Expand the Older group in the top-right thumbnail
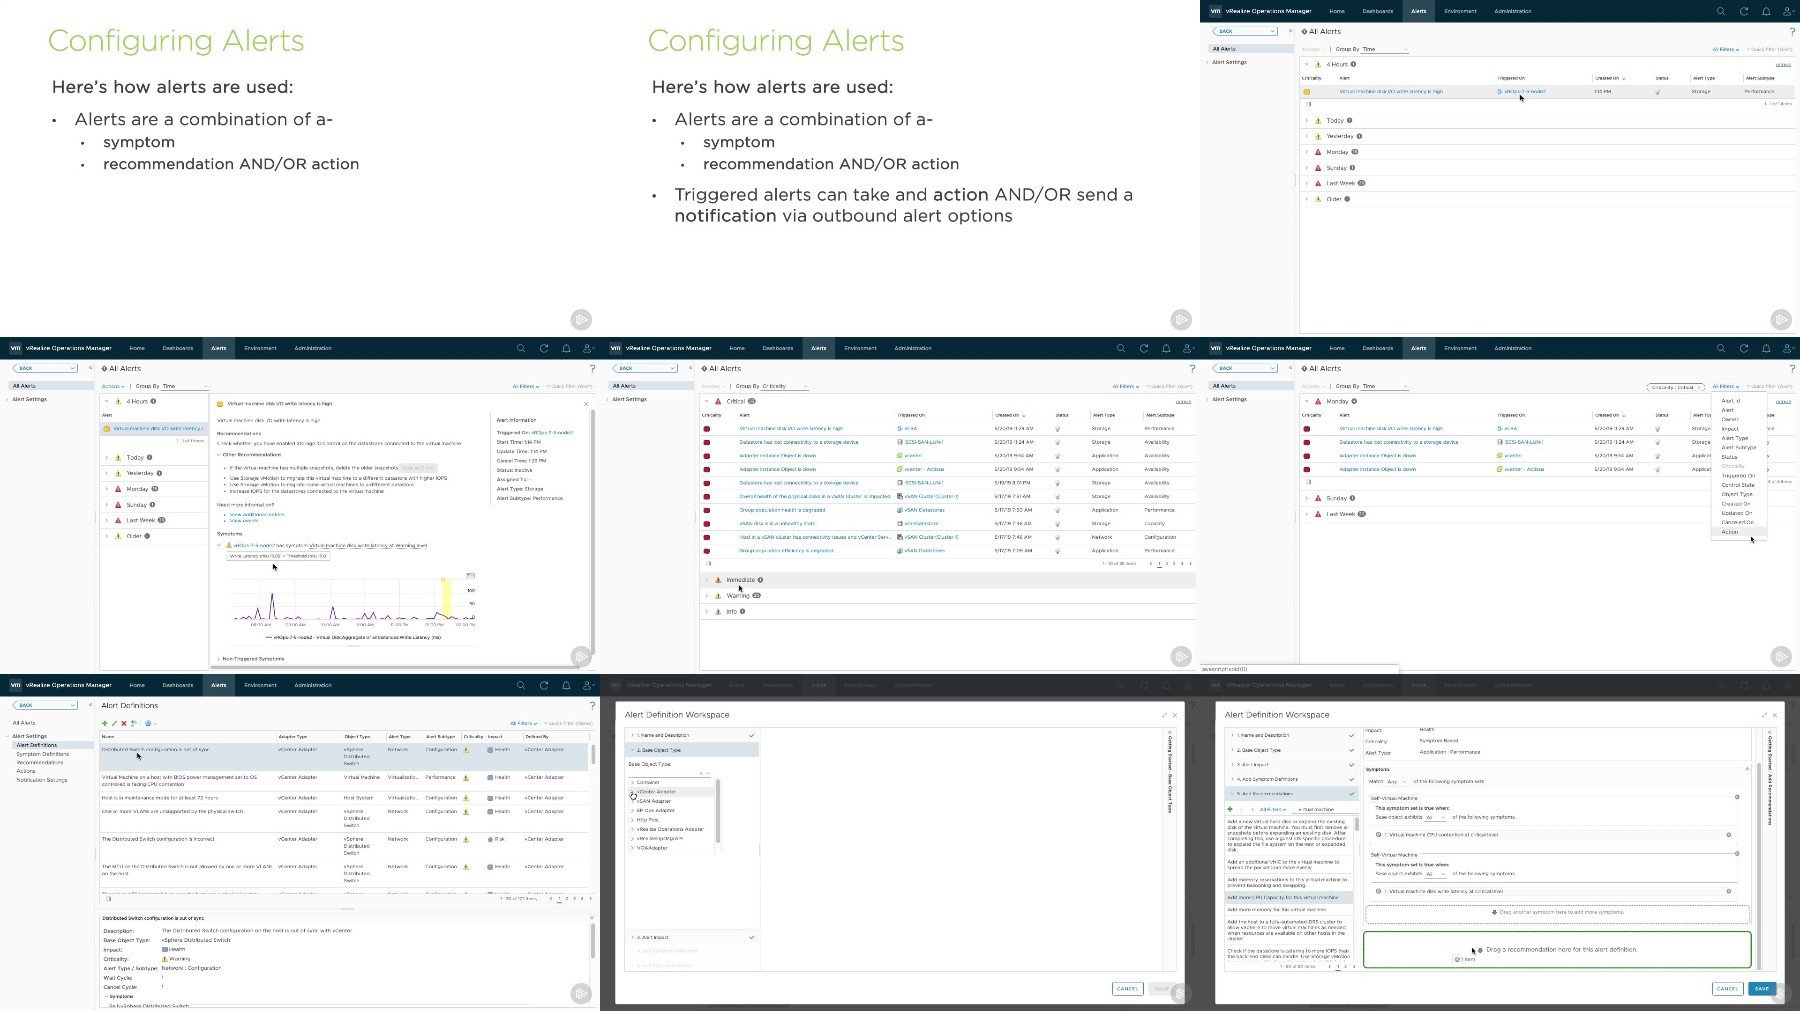Image resolution: width=1800 pixels, height=1011 pixels. (x=1306, y=199)
